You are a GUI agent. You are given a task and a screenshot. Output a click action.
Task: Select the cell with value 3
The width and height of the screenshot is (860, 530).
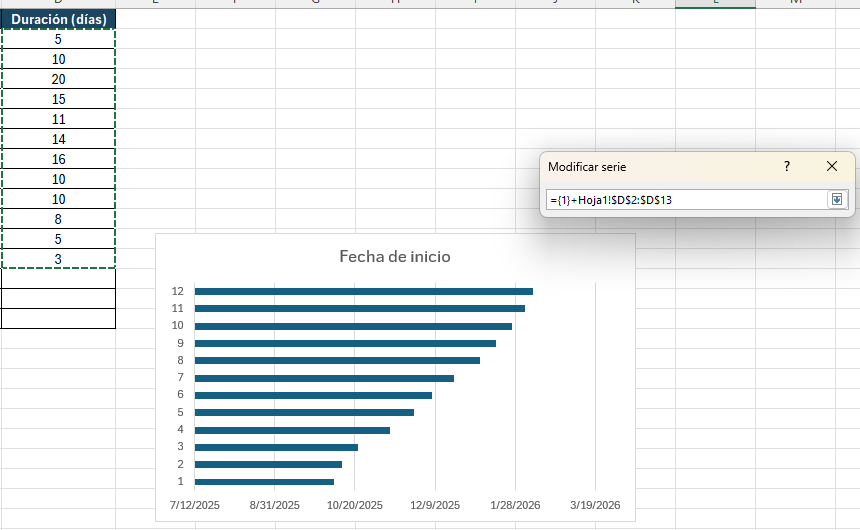58,259
